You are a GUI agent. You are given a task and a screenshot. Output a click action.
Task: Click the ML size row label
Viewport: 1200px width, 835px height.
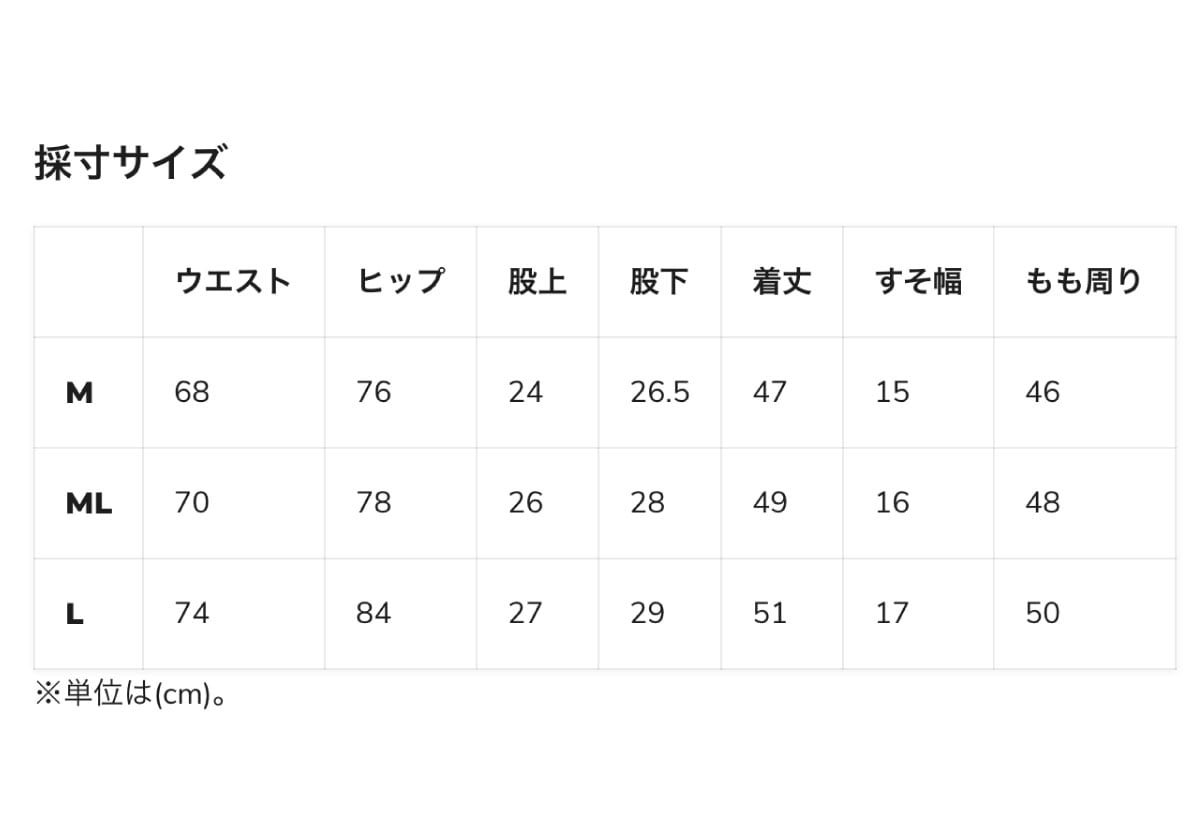pyautogui.click(x=88, y=503)
